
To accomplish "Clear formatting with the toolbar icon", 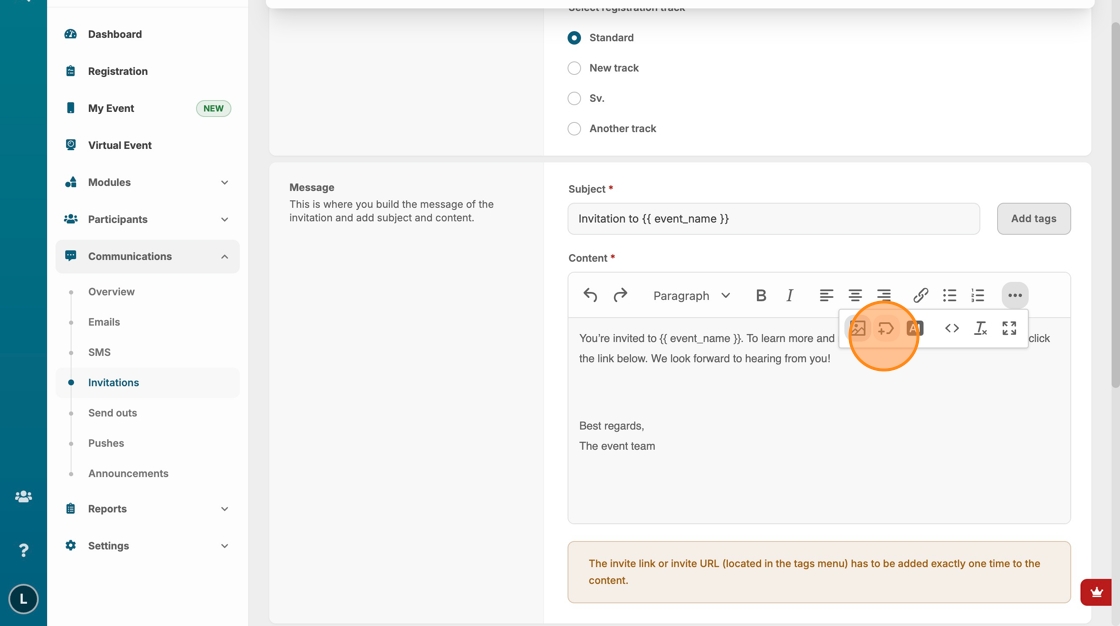I will (x=980, y=328).
